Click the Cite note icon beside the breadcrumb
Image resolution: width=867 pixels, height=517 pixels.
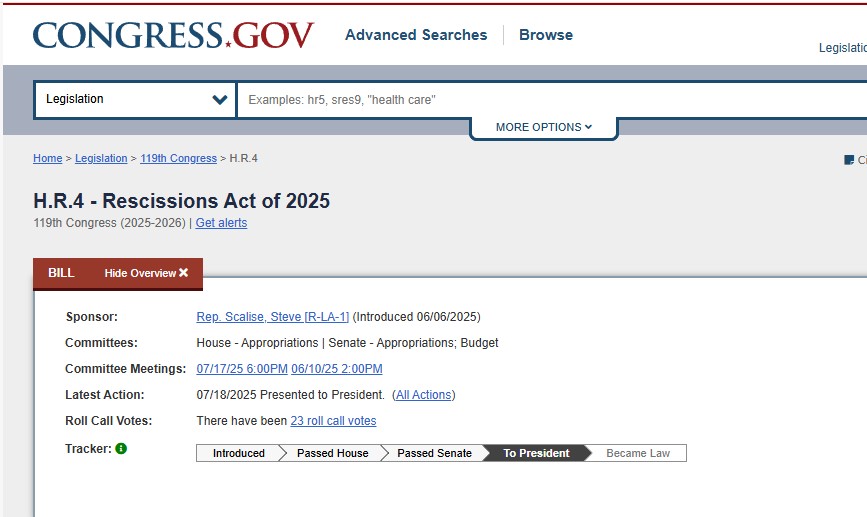point(849,160)
